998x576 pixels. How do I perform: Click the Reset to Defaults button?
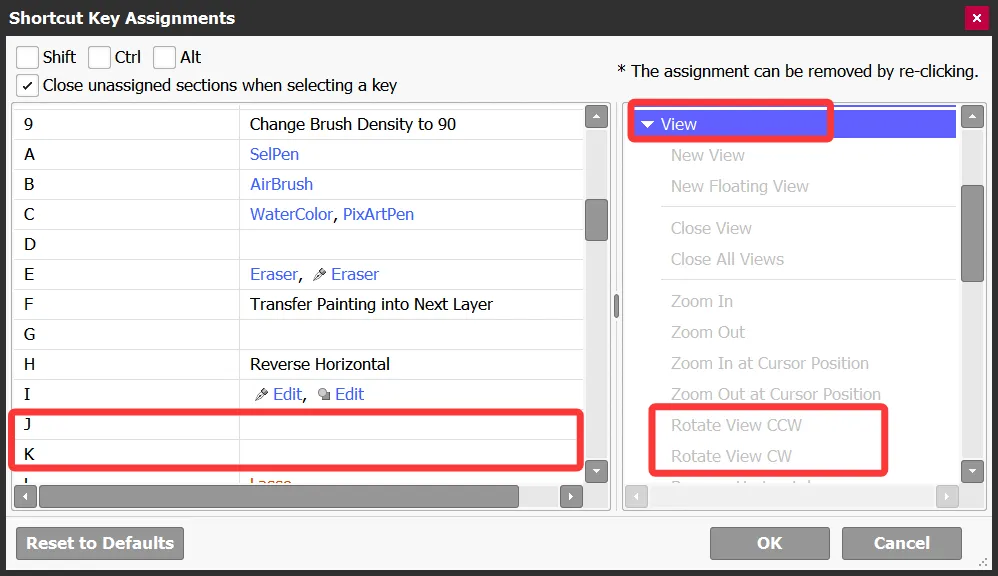tap(100, 544)
